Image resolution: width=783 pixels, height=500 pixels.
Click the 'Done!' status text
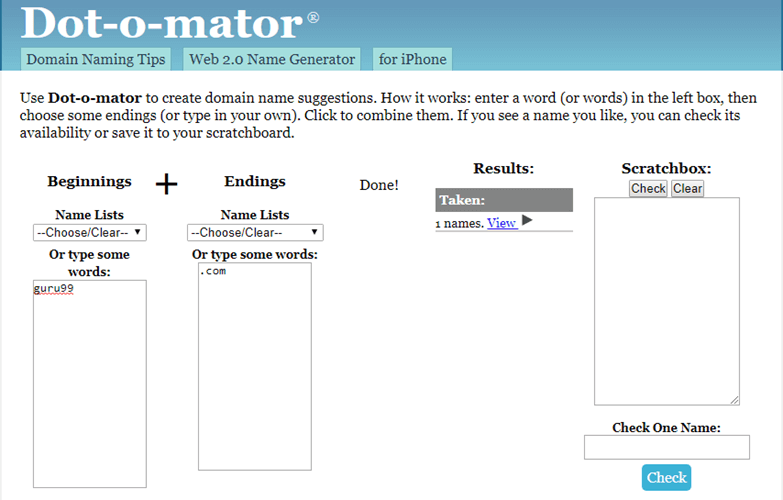tap(379, 185)
